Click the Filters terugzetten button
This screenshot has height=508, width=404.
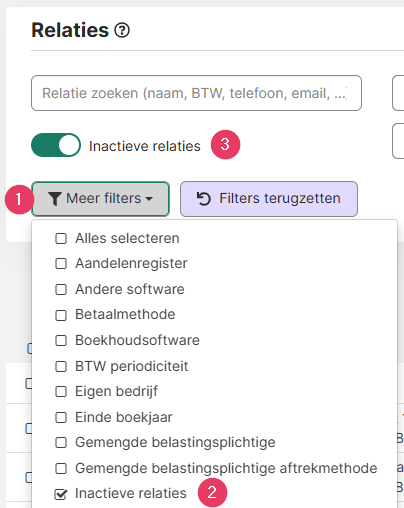269,199
